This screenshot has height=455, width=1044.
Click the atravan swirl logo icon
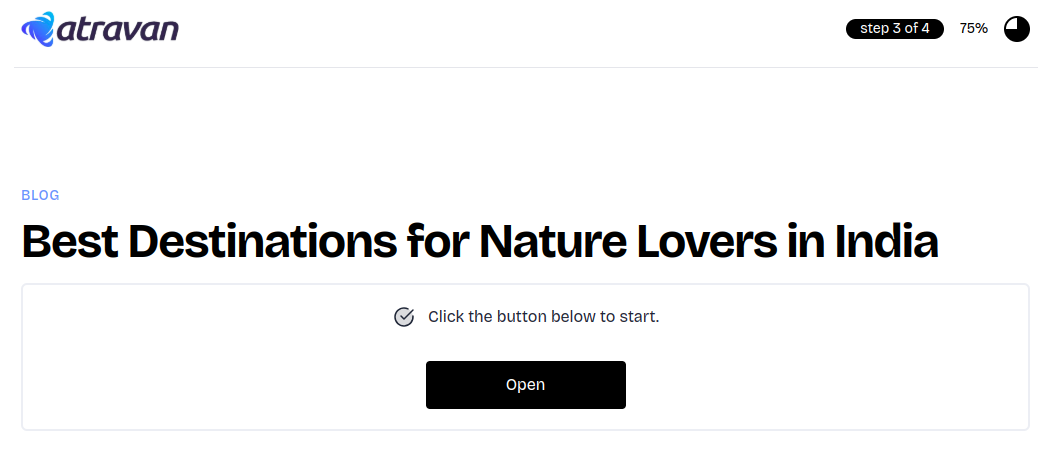[x=38, y=29]
